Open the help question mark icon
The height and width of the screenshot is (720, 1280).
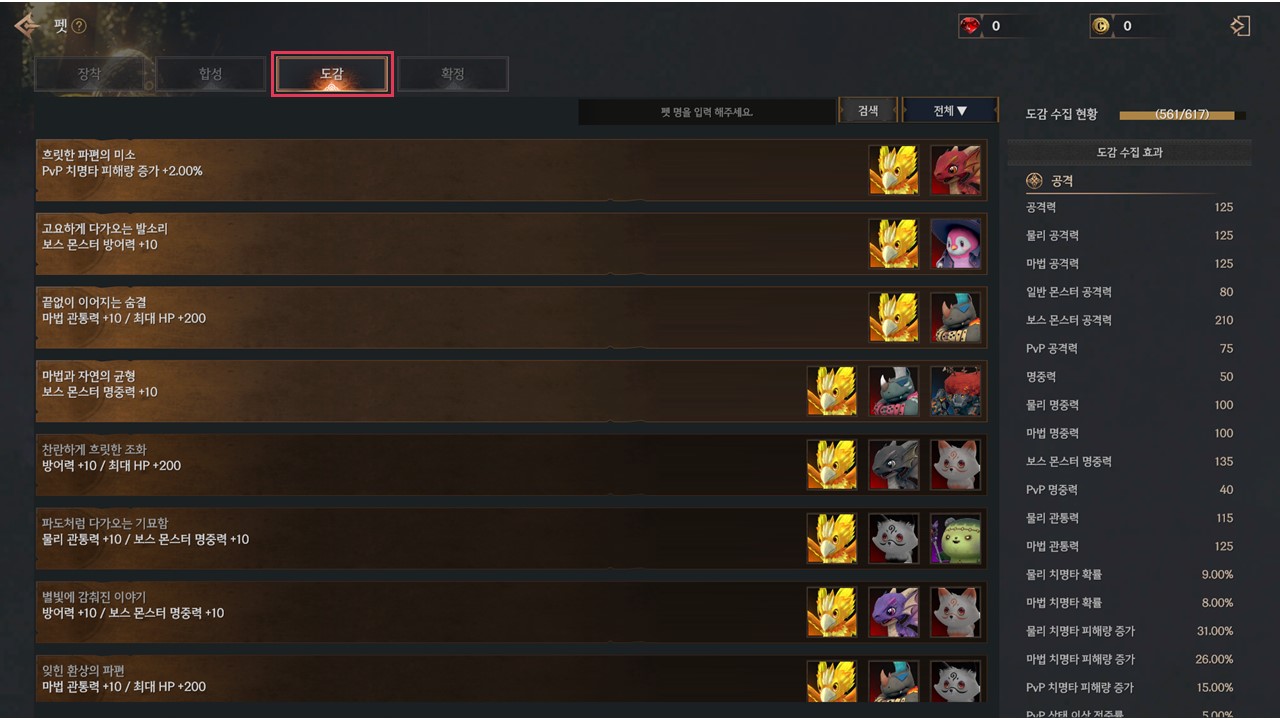(x=79, y=26)
